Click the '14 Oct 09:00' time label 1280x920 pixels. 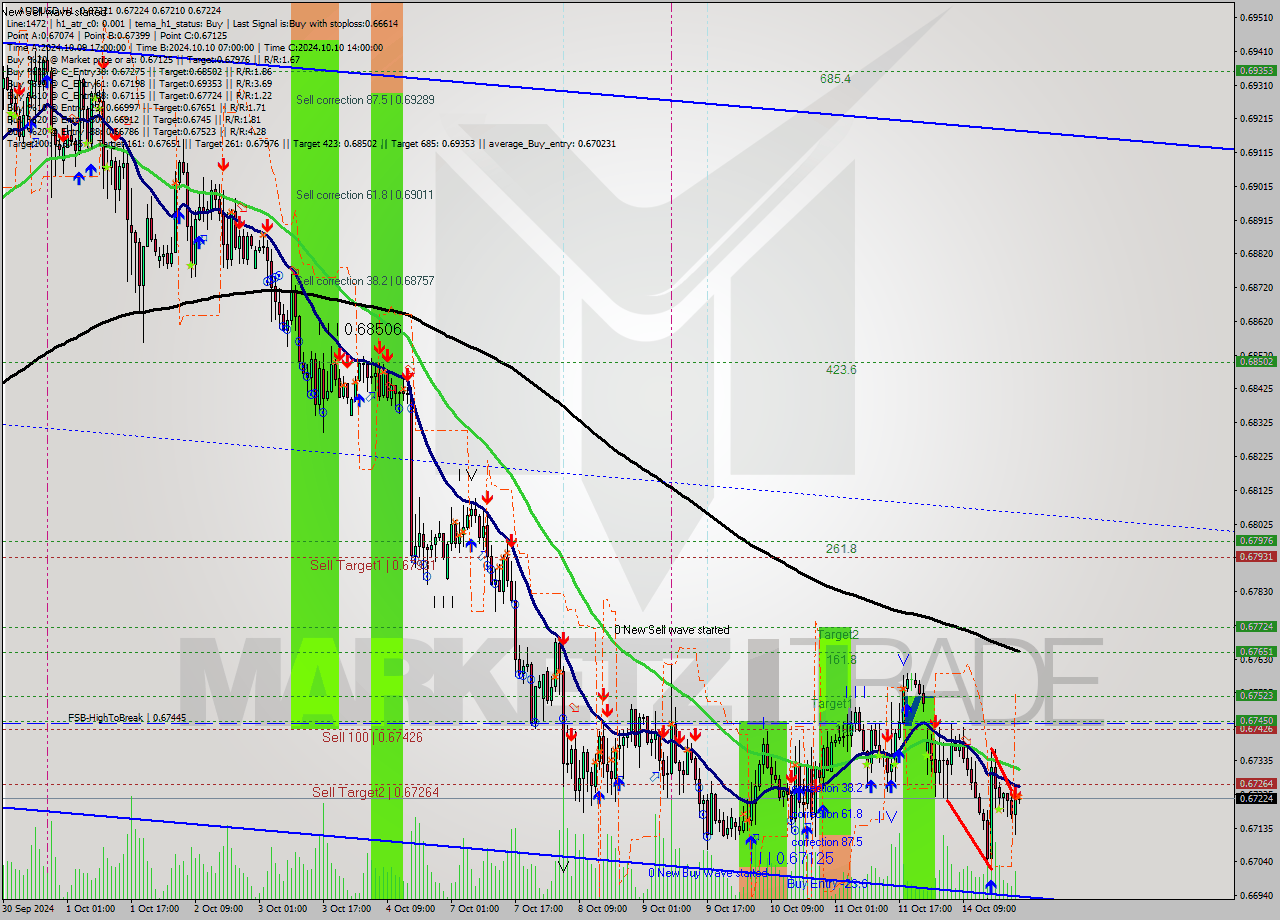[x=988, y=909]
